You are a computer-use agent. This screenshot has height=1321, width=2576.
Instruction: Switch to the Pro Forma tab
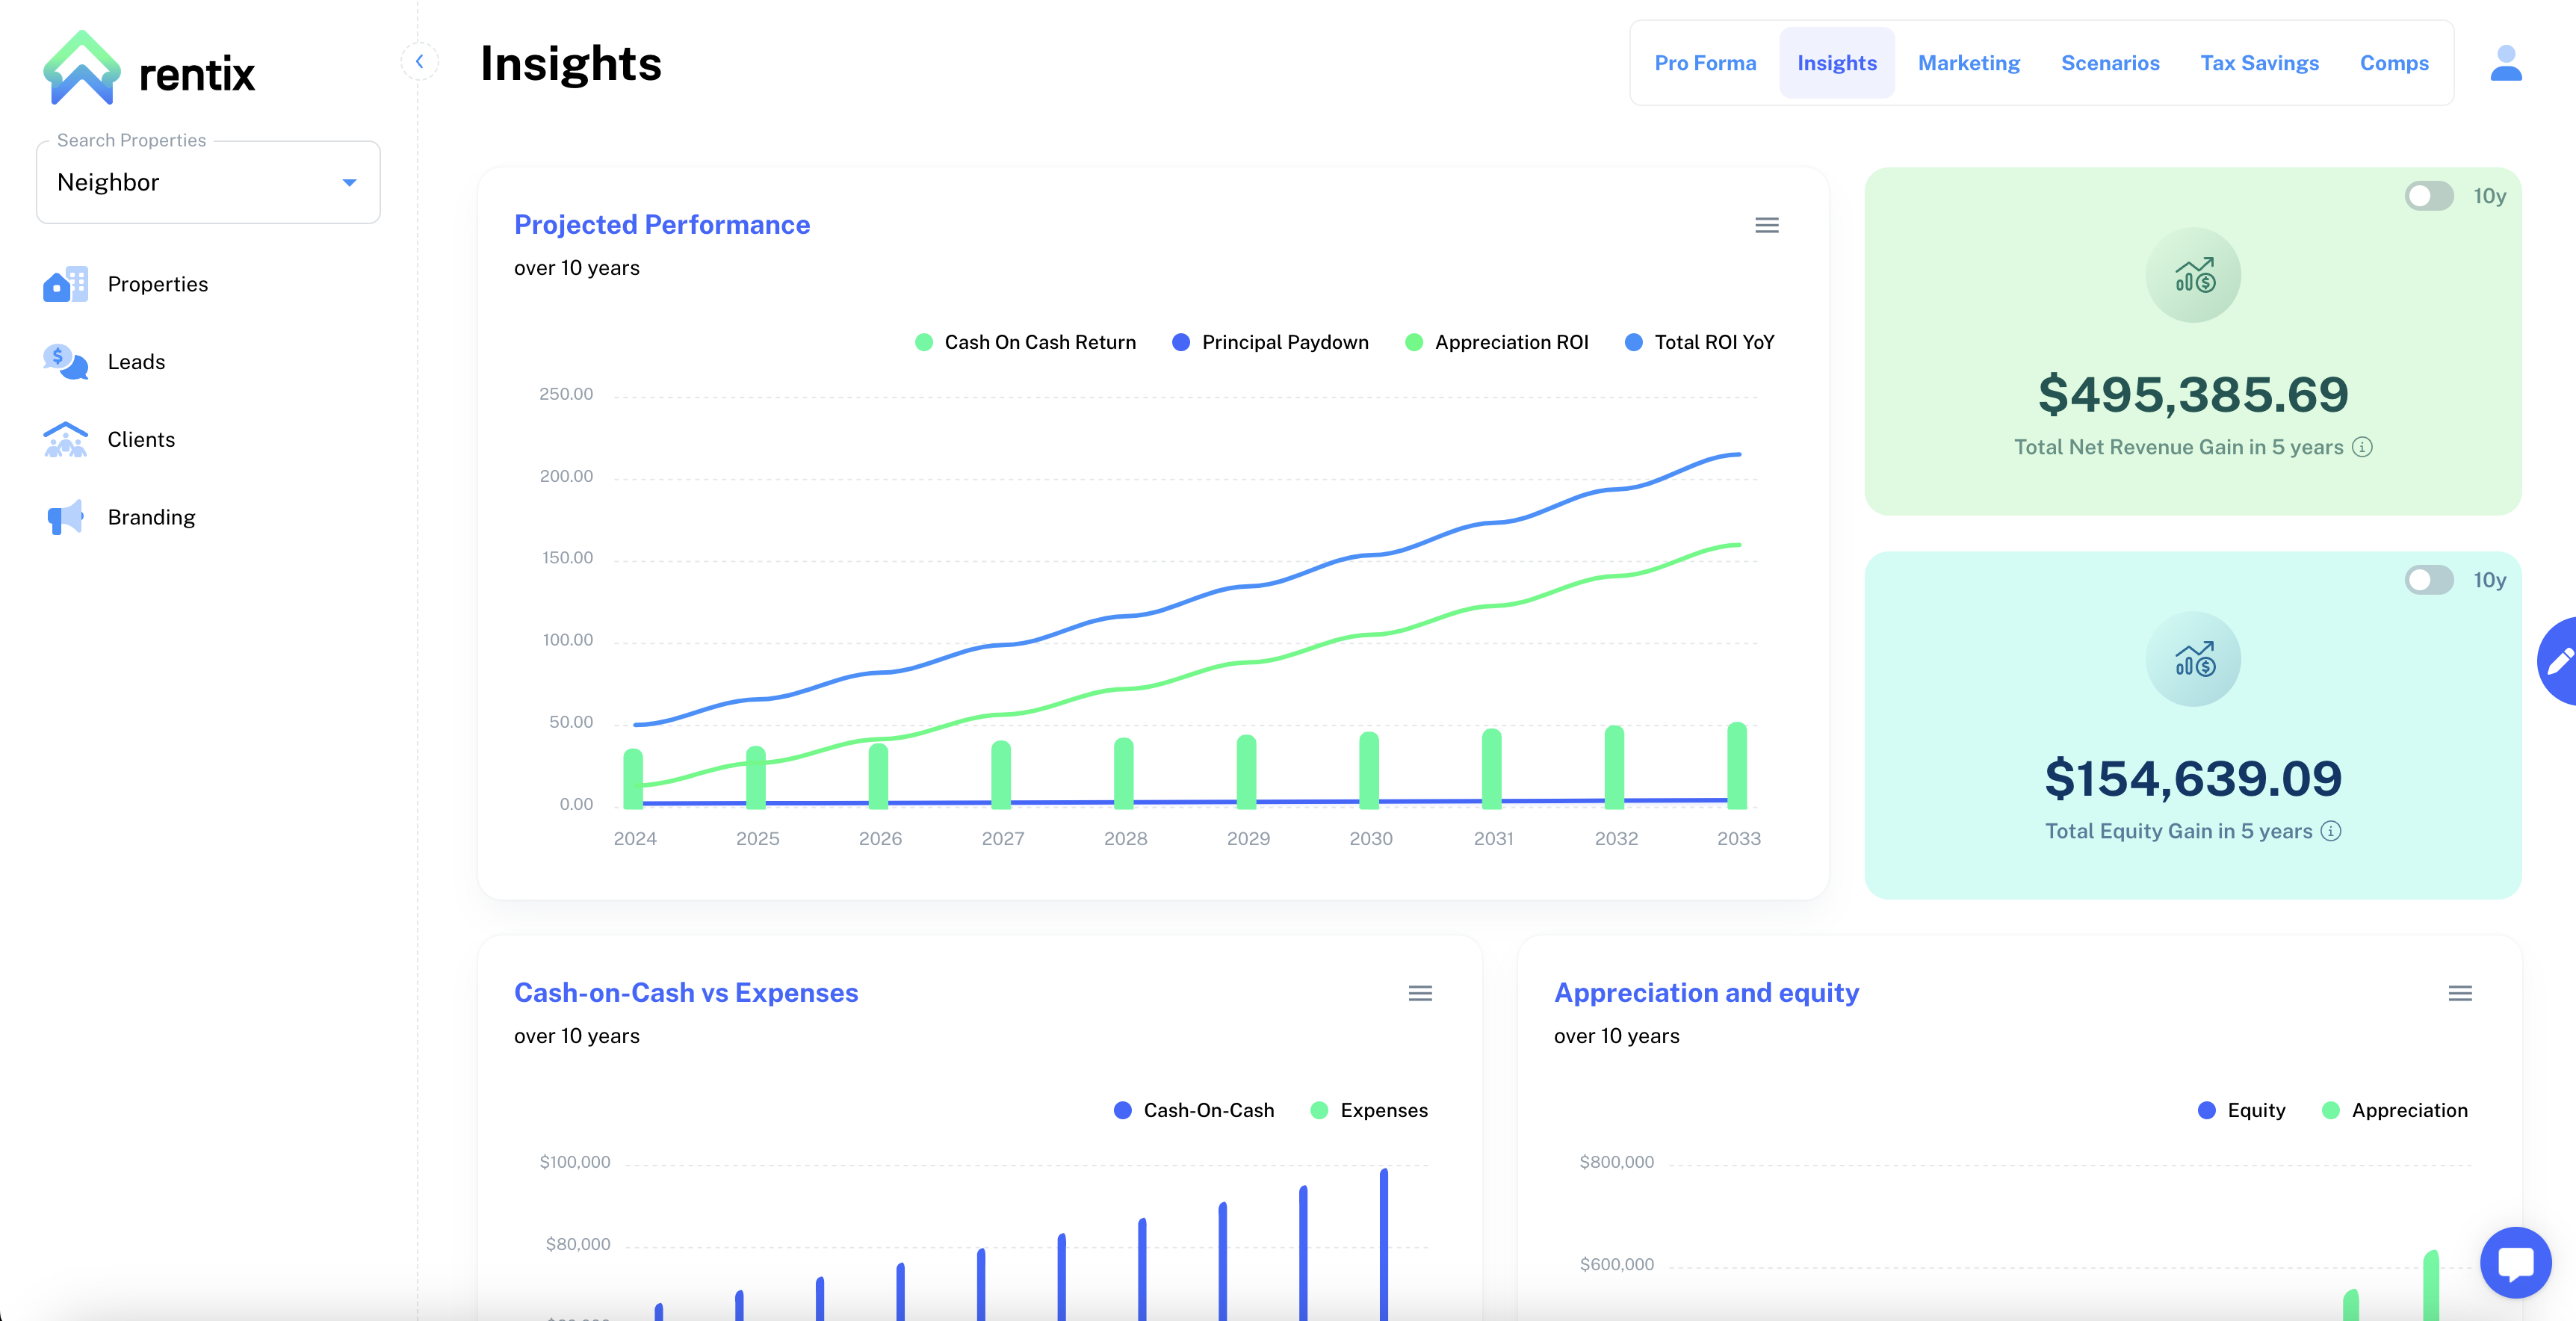1705,63
